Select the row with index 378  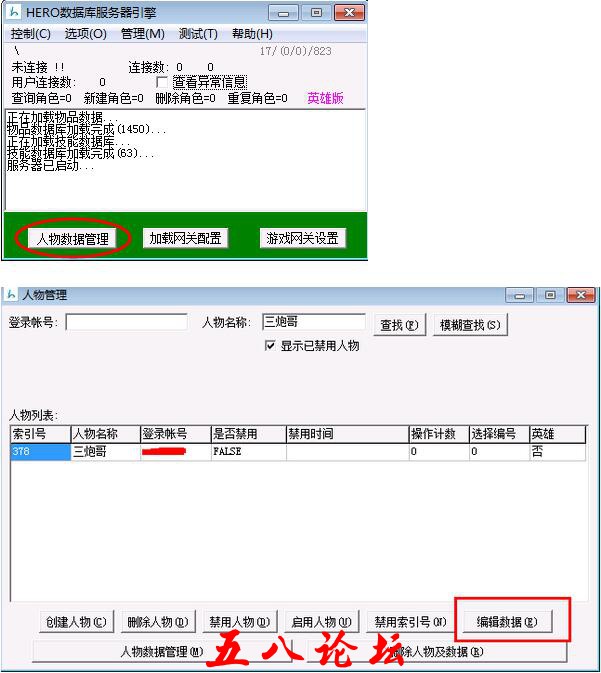(x=40, y=452)
